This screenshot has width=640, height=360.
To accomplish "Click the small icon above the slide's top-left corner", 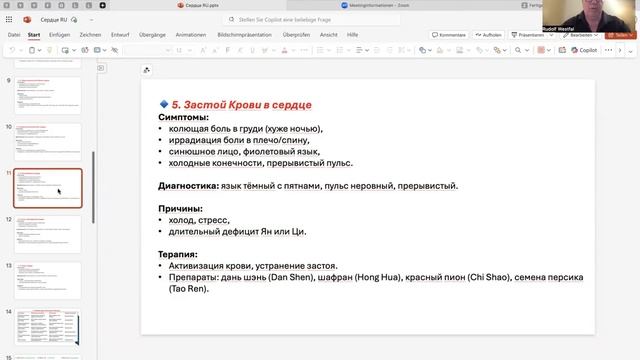I will (x=147, y=70).
